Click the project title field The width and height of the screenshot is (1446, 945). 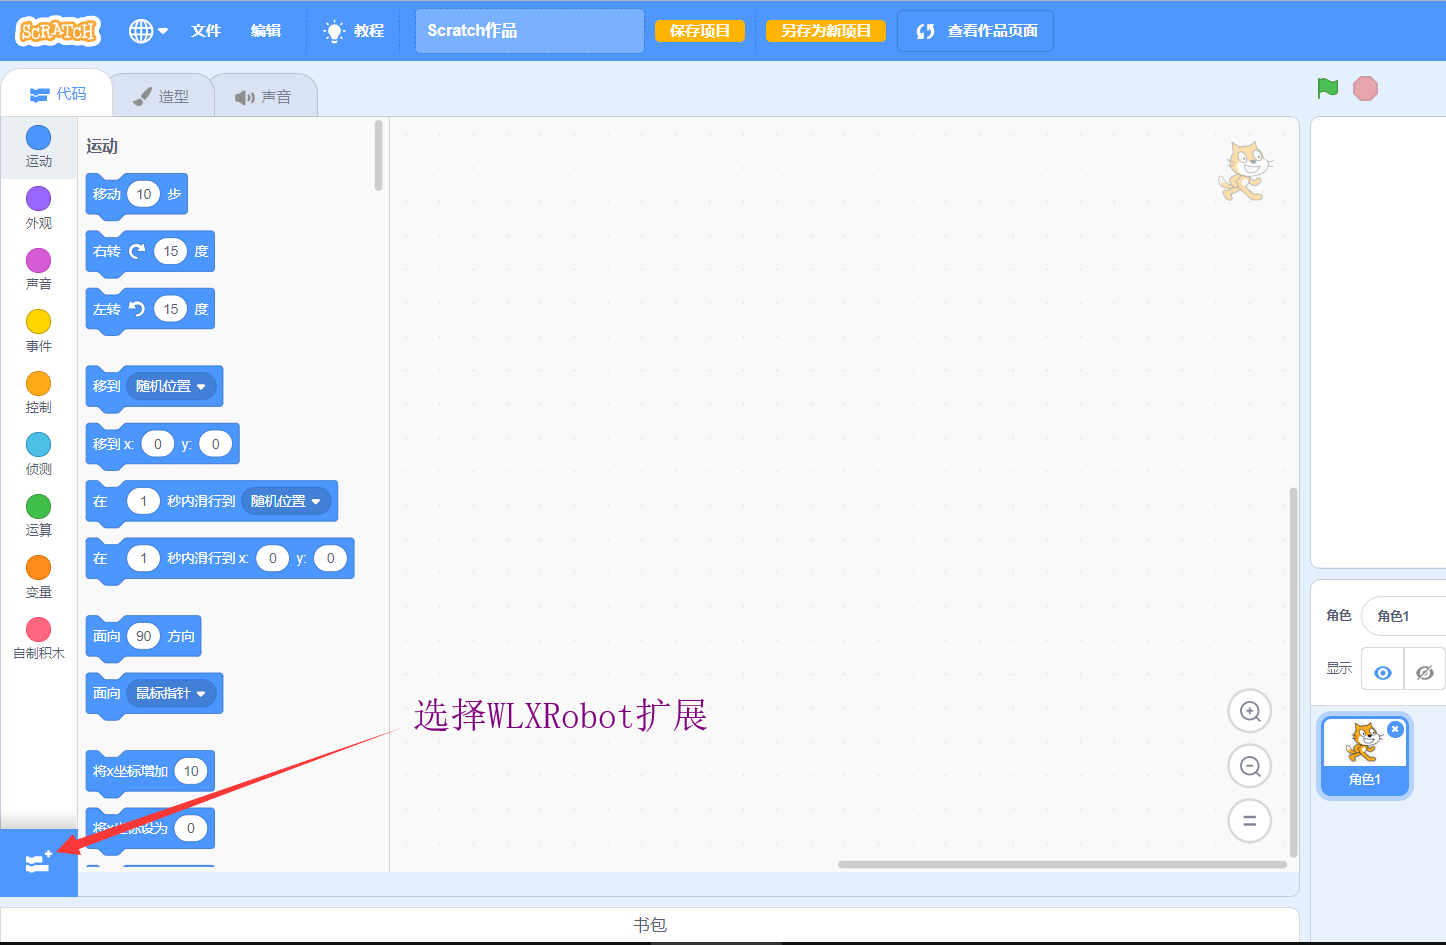click(x=529, y=31)
